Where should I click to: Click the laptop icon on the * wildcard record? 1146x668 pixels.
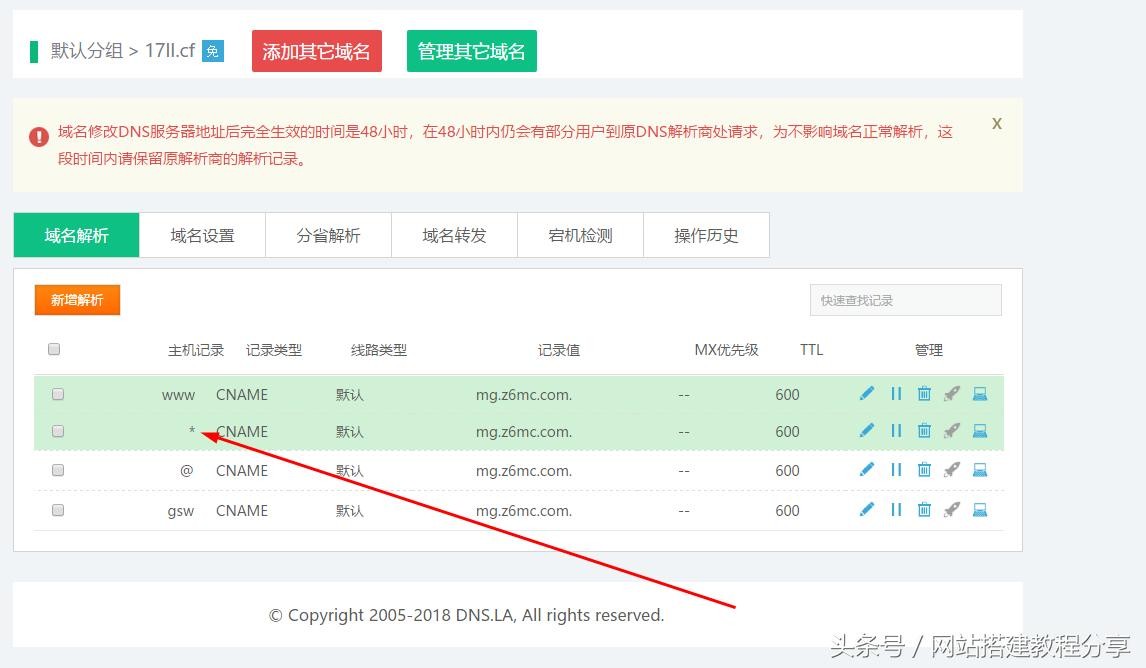[x=980, y=431]
